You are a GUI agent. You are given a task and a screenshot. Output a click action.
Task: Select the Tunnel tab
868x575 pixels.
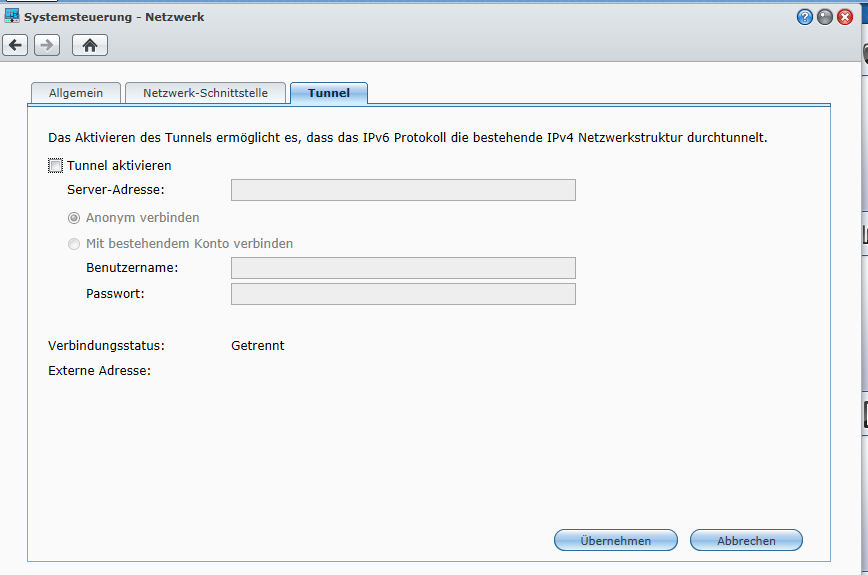pos(328,93)
